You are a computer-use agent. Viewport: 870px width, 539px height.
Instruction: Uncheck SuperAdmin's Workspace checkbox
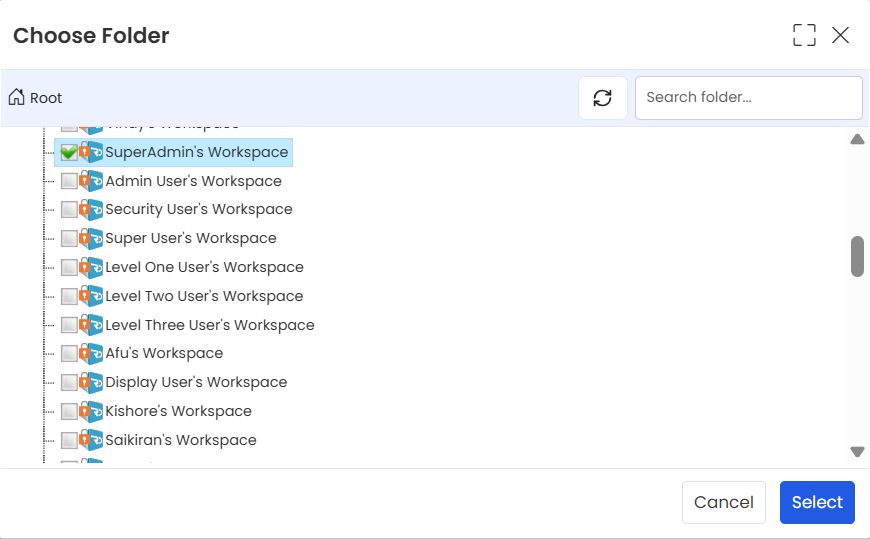[69, 152]
